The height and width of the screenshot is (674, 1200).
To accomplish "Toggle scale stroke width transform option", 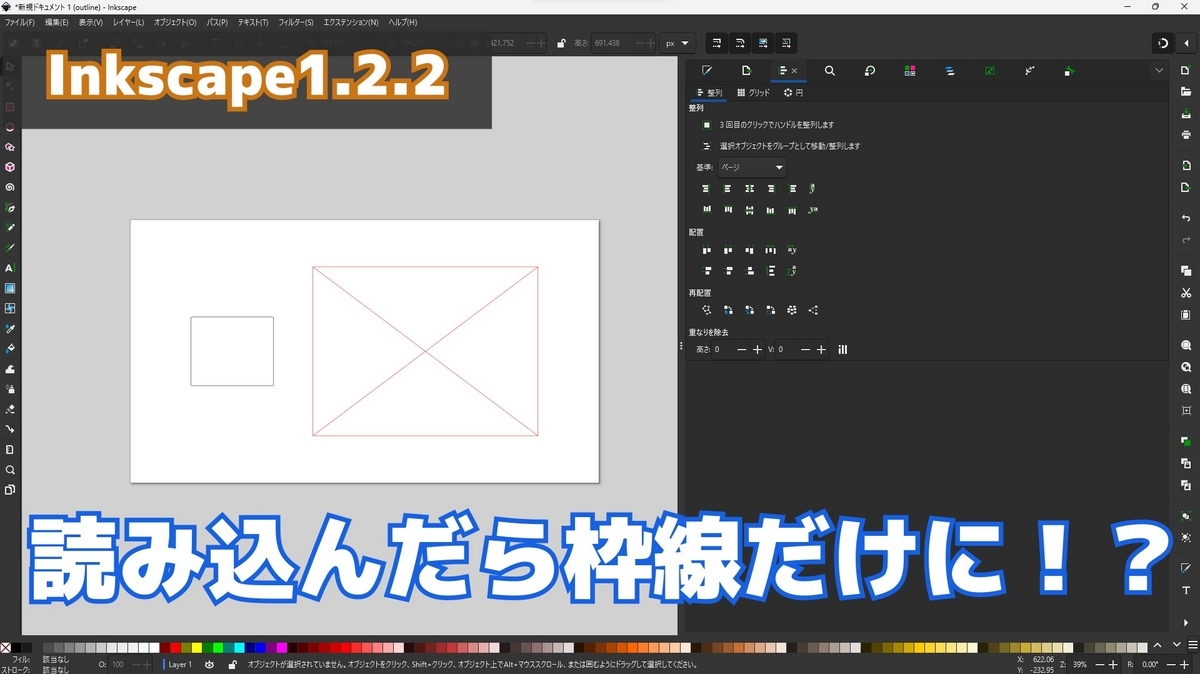I will pyautogui.click(x=717, y=43).
